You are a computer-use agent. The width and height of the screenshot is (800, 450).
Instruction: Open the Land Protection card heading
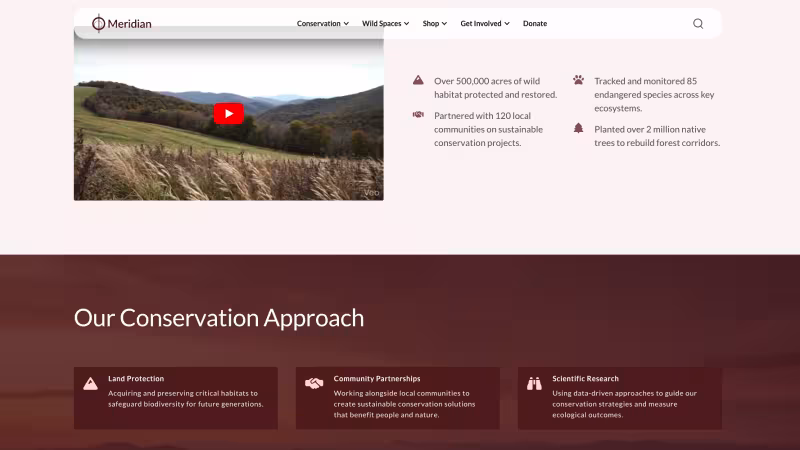tap(136, 379)
